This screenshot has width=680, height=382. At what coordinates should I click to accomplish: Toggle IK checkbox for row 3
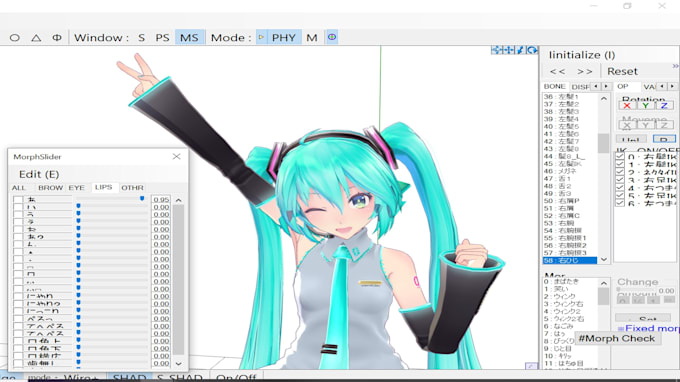coord(620,180)
